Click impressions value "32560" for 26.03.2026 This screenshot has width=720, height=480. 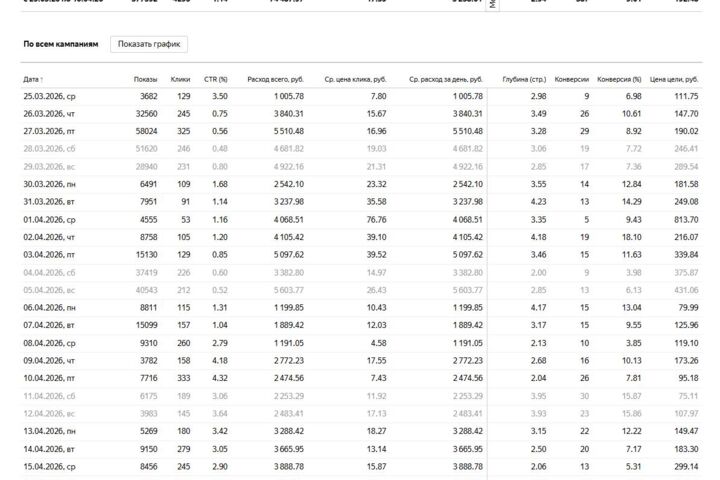point(146,114)
